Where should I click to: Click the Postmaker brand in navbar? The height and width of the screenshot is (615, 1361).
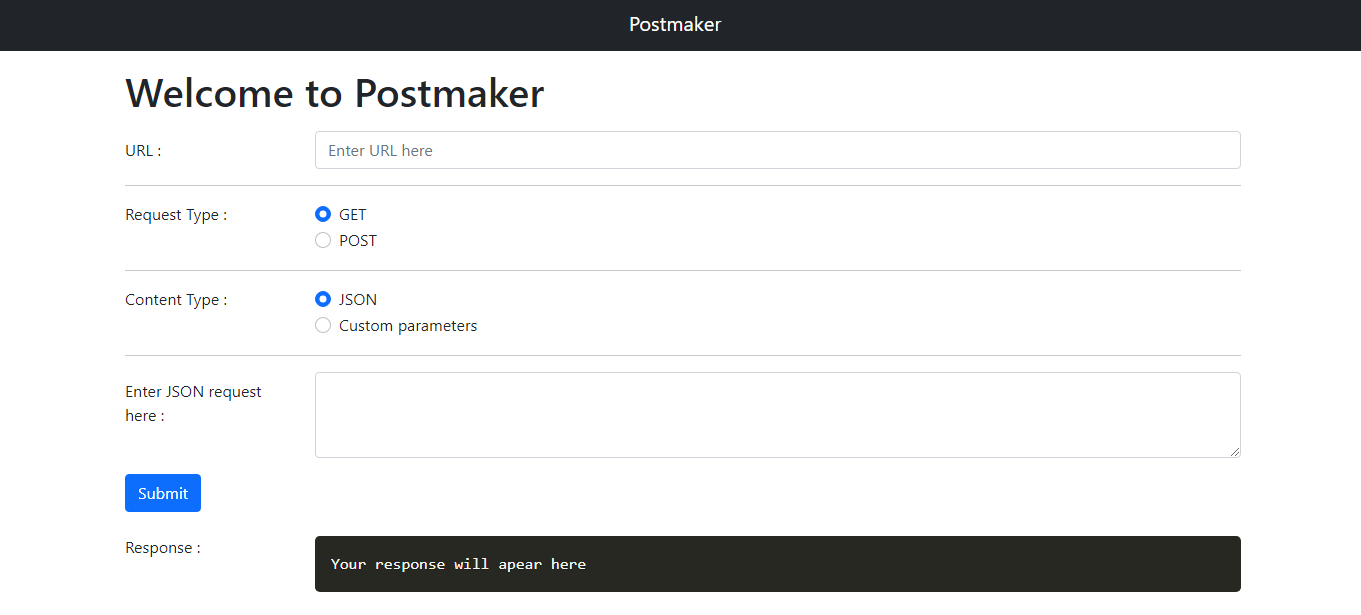pos(675,24)
